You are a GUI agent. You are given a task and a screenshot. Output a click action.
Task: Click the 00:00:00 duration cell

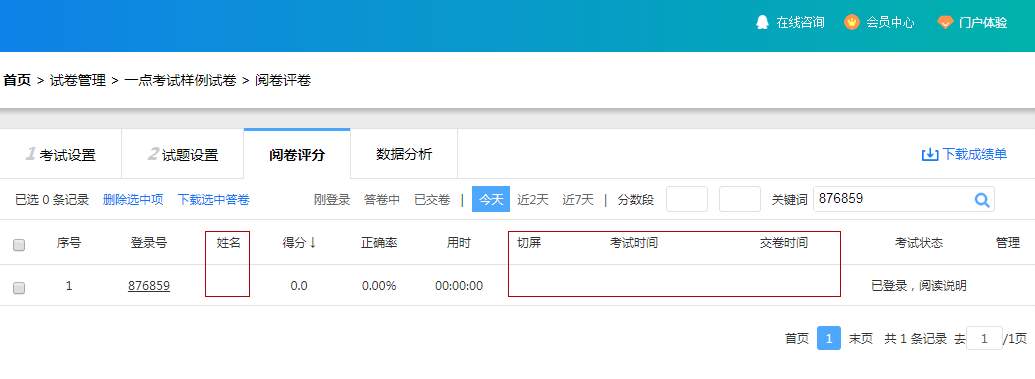(x=459, y=286)
